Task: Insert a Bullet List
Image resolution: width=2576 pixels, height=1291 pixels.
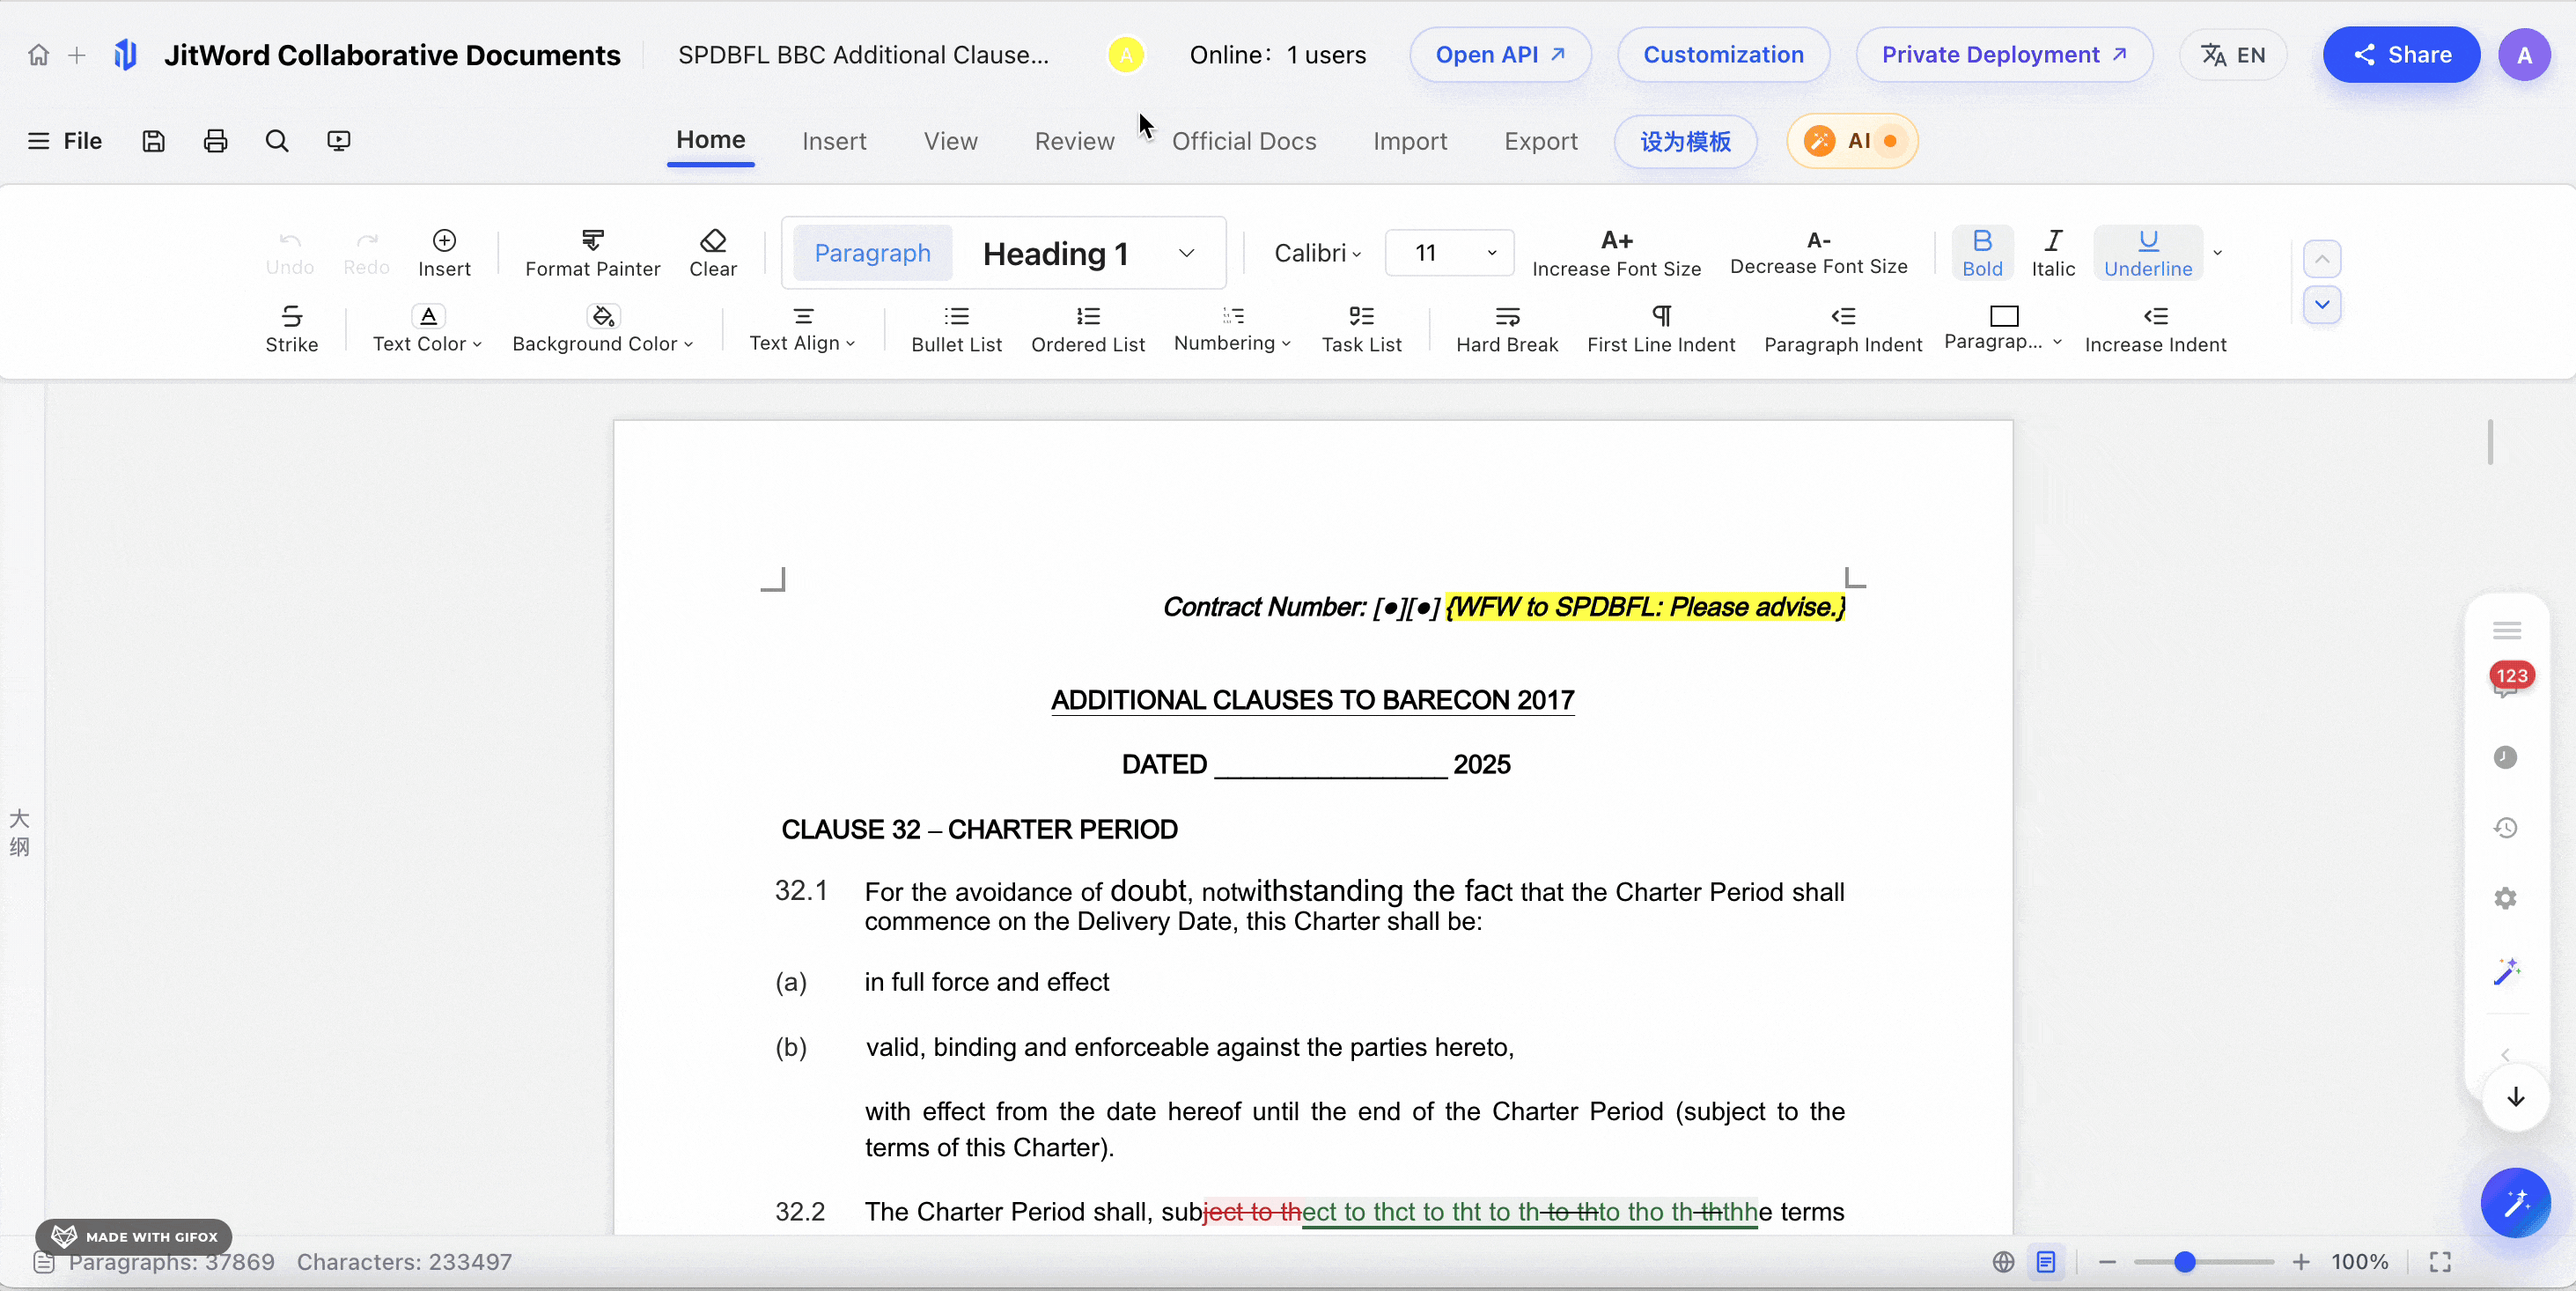Action: coord(956,329)
